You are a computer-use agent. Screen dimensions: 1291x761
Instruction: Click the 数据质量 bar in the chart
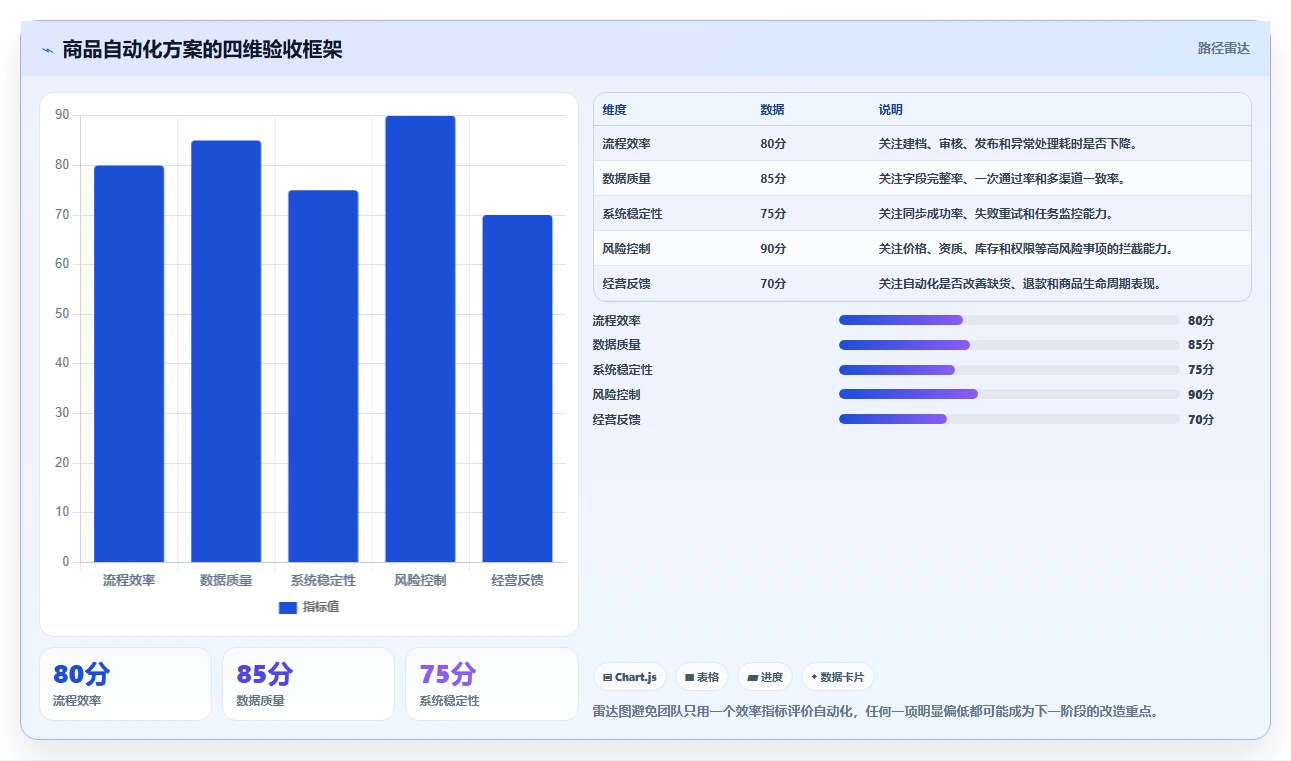(226, 351)
